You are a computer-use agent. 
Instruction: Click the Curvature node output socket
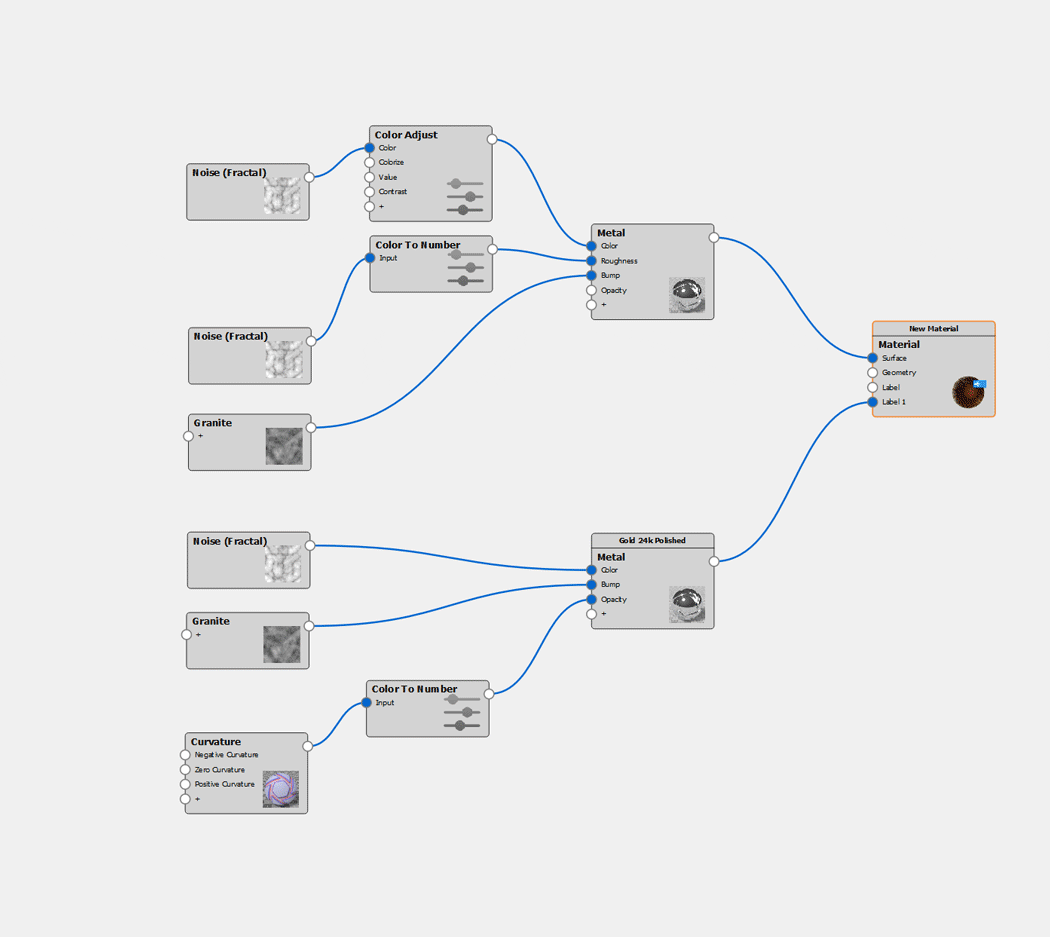[x=307, y=746]
